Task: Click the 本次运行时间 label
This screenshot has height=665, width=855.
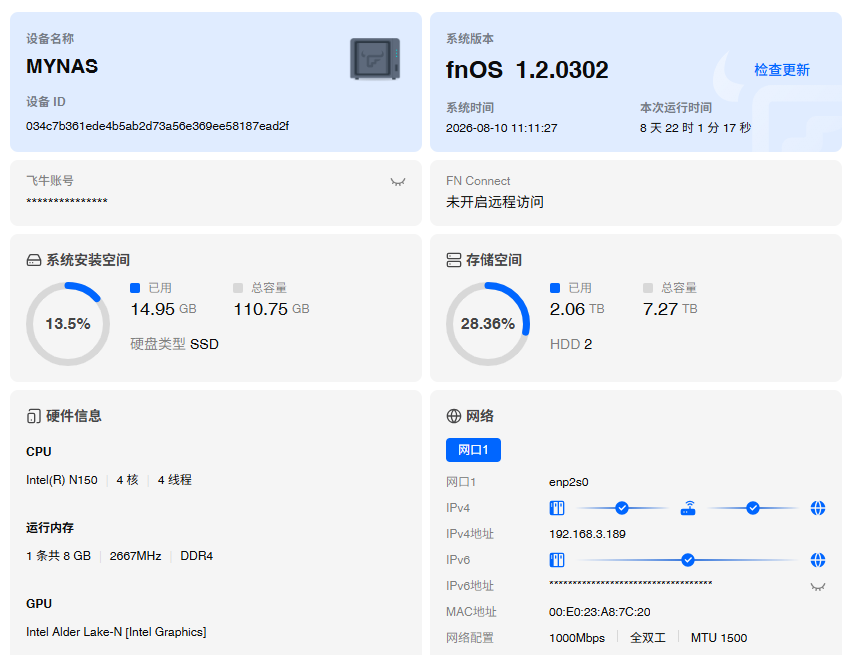Action: pos(676,108)
